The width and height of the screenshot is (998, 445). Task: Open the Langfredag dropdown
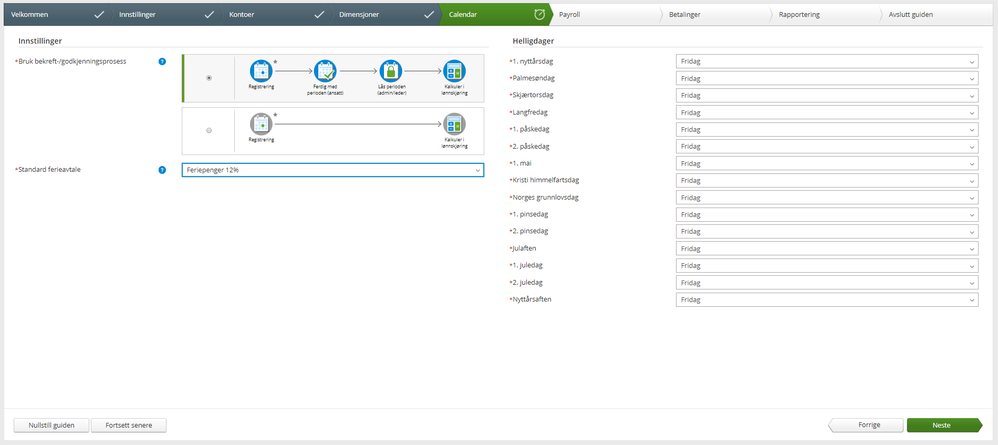coord(827,113)
